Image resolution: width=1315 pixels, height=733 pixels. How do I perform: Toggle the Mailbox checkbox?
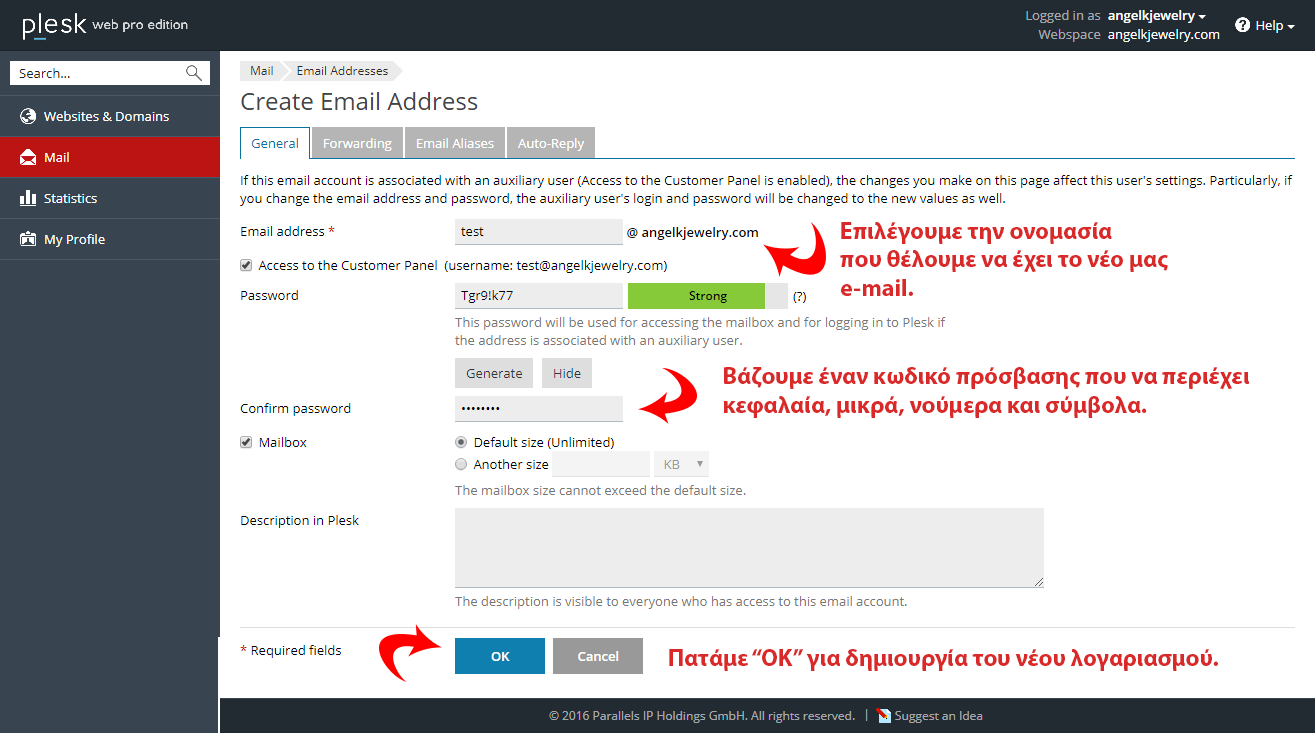coord(246,442)
